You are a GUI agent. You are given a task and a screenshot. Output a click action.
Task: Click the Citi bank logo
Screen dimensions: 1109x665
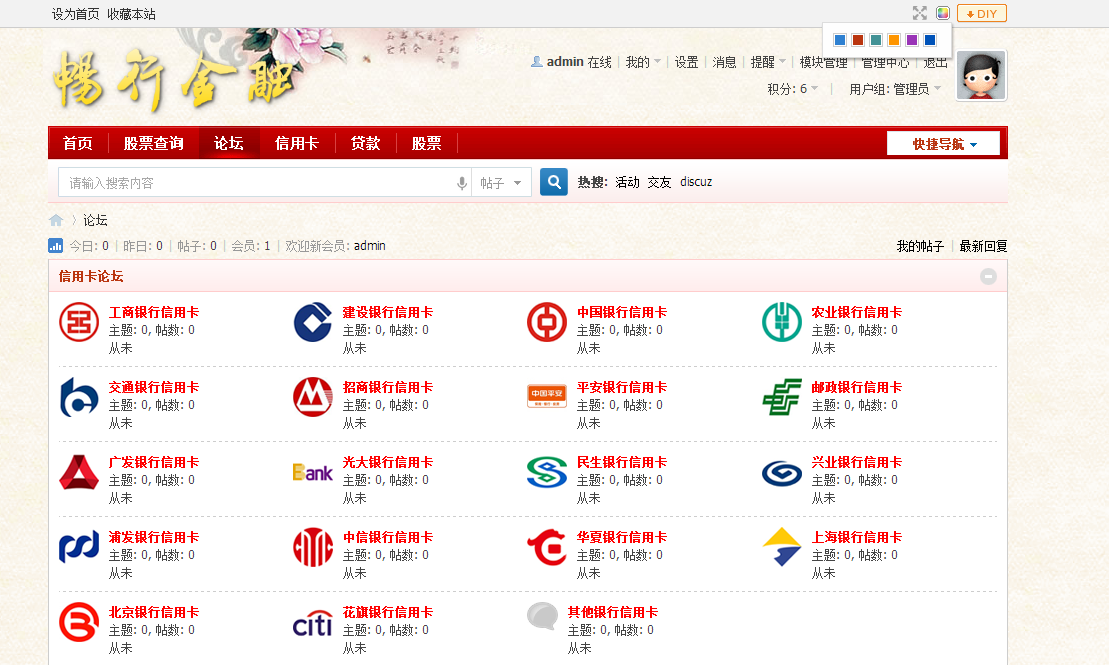tap(313, 623)
